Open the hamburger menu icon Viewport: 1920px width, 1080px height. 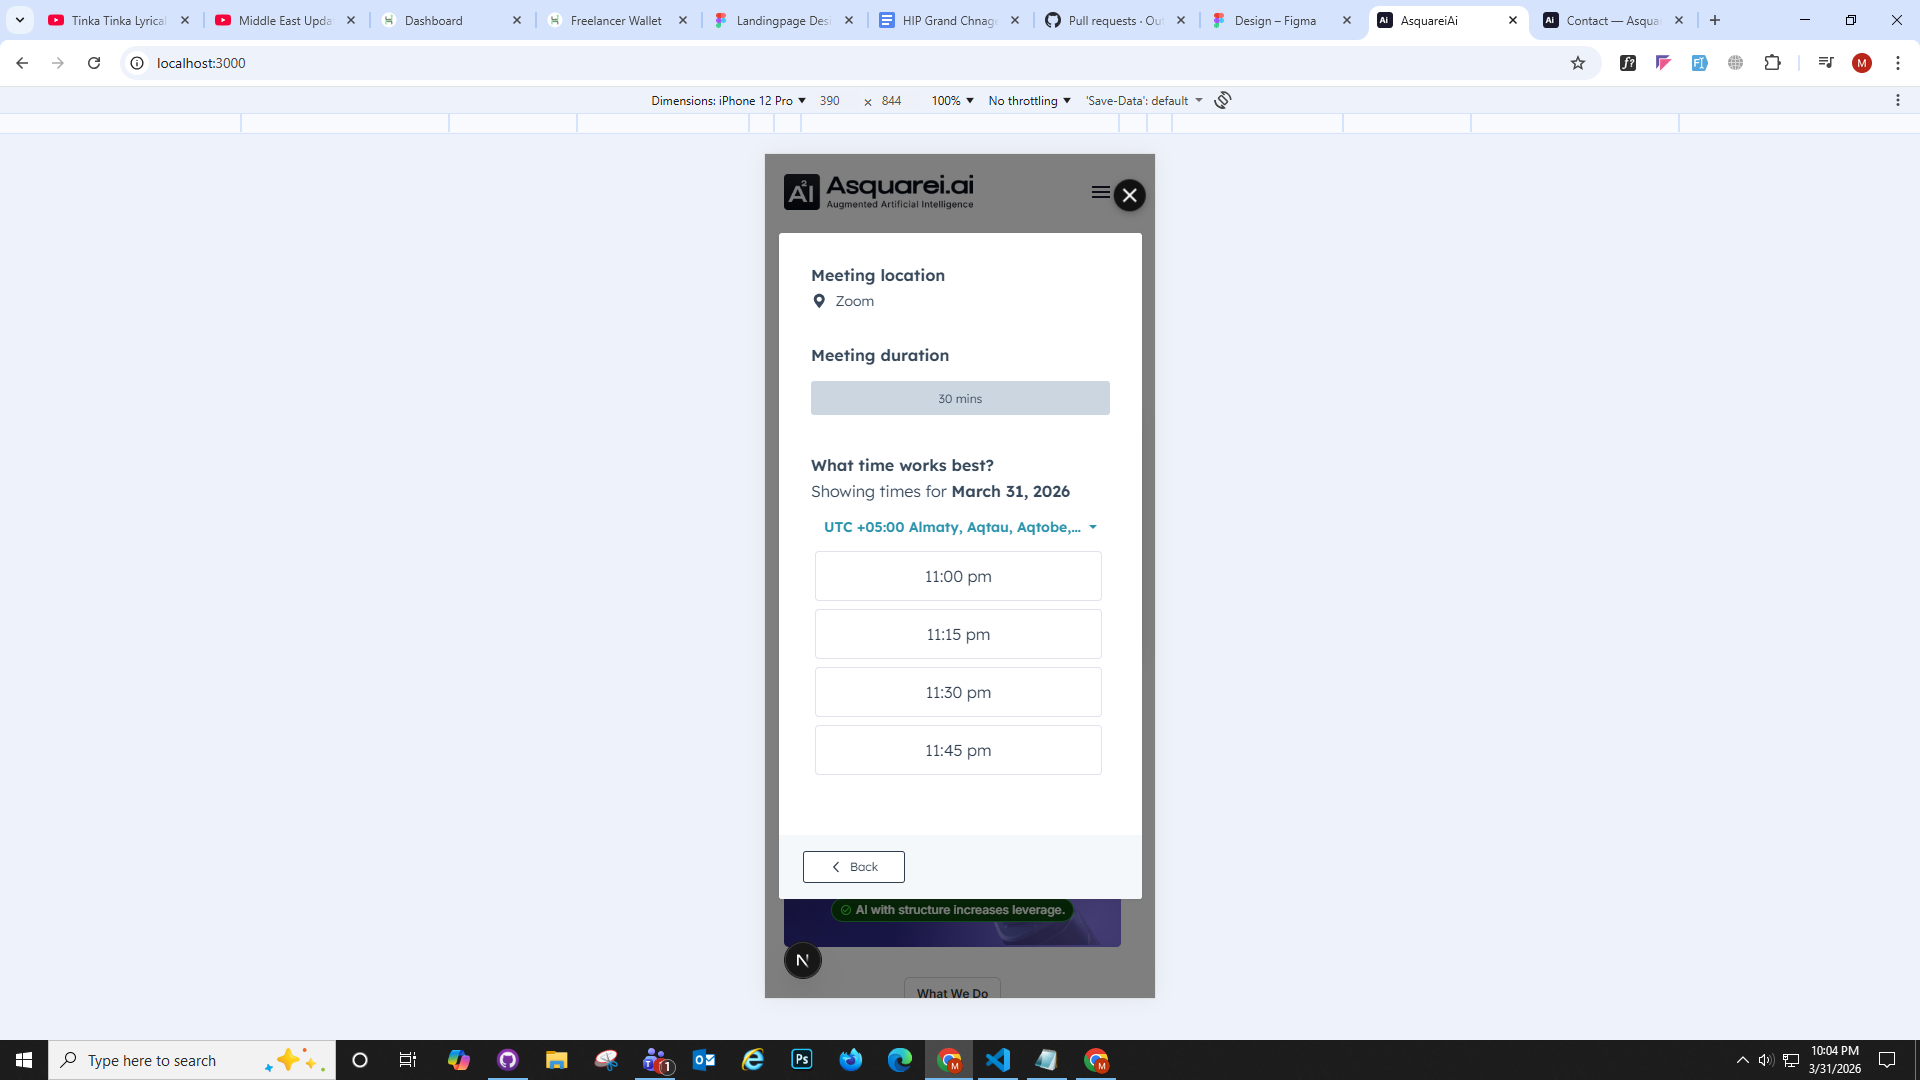pos(1100,192)
